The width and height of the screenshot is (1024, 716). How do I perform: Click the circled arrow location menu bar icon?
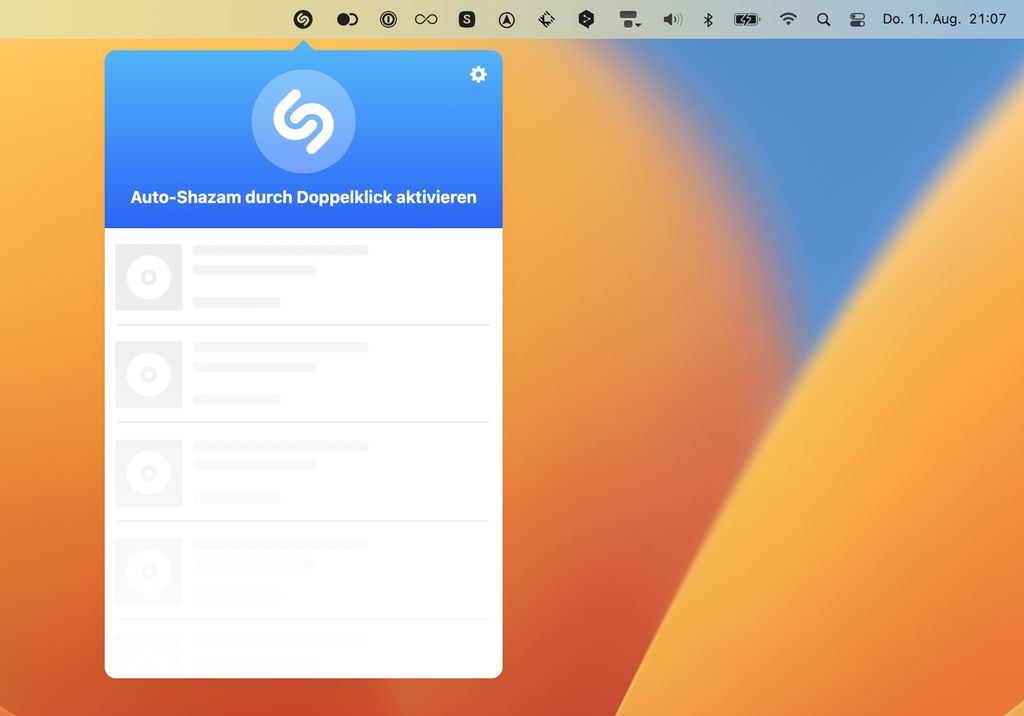point(507,19)
